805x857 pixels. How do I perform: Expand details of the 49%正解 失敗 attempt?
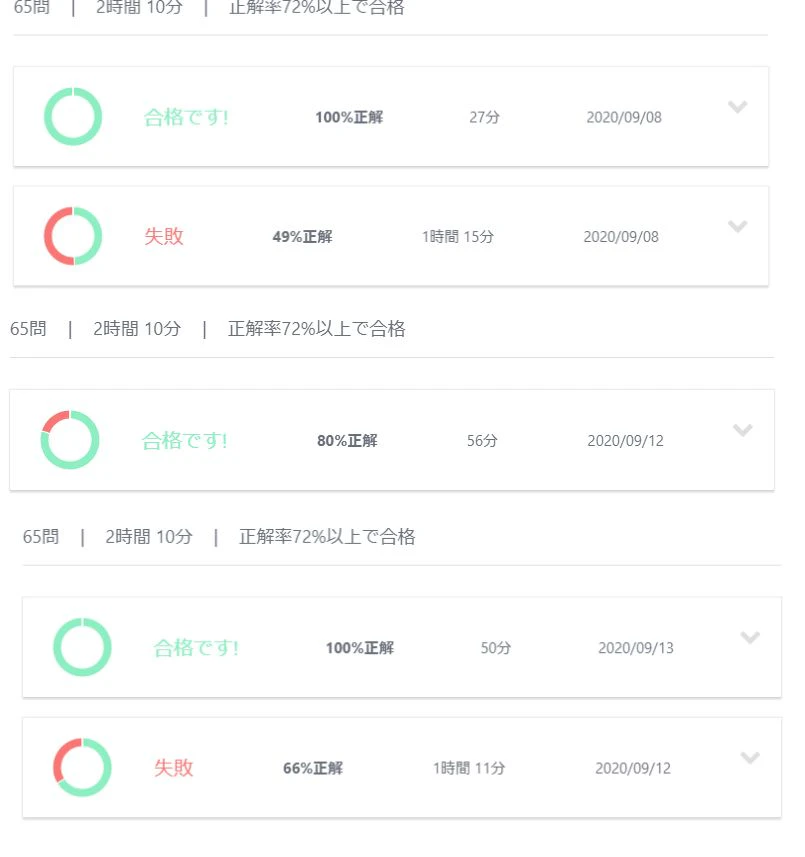739,226
